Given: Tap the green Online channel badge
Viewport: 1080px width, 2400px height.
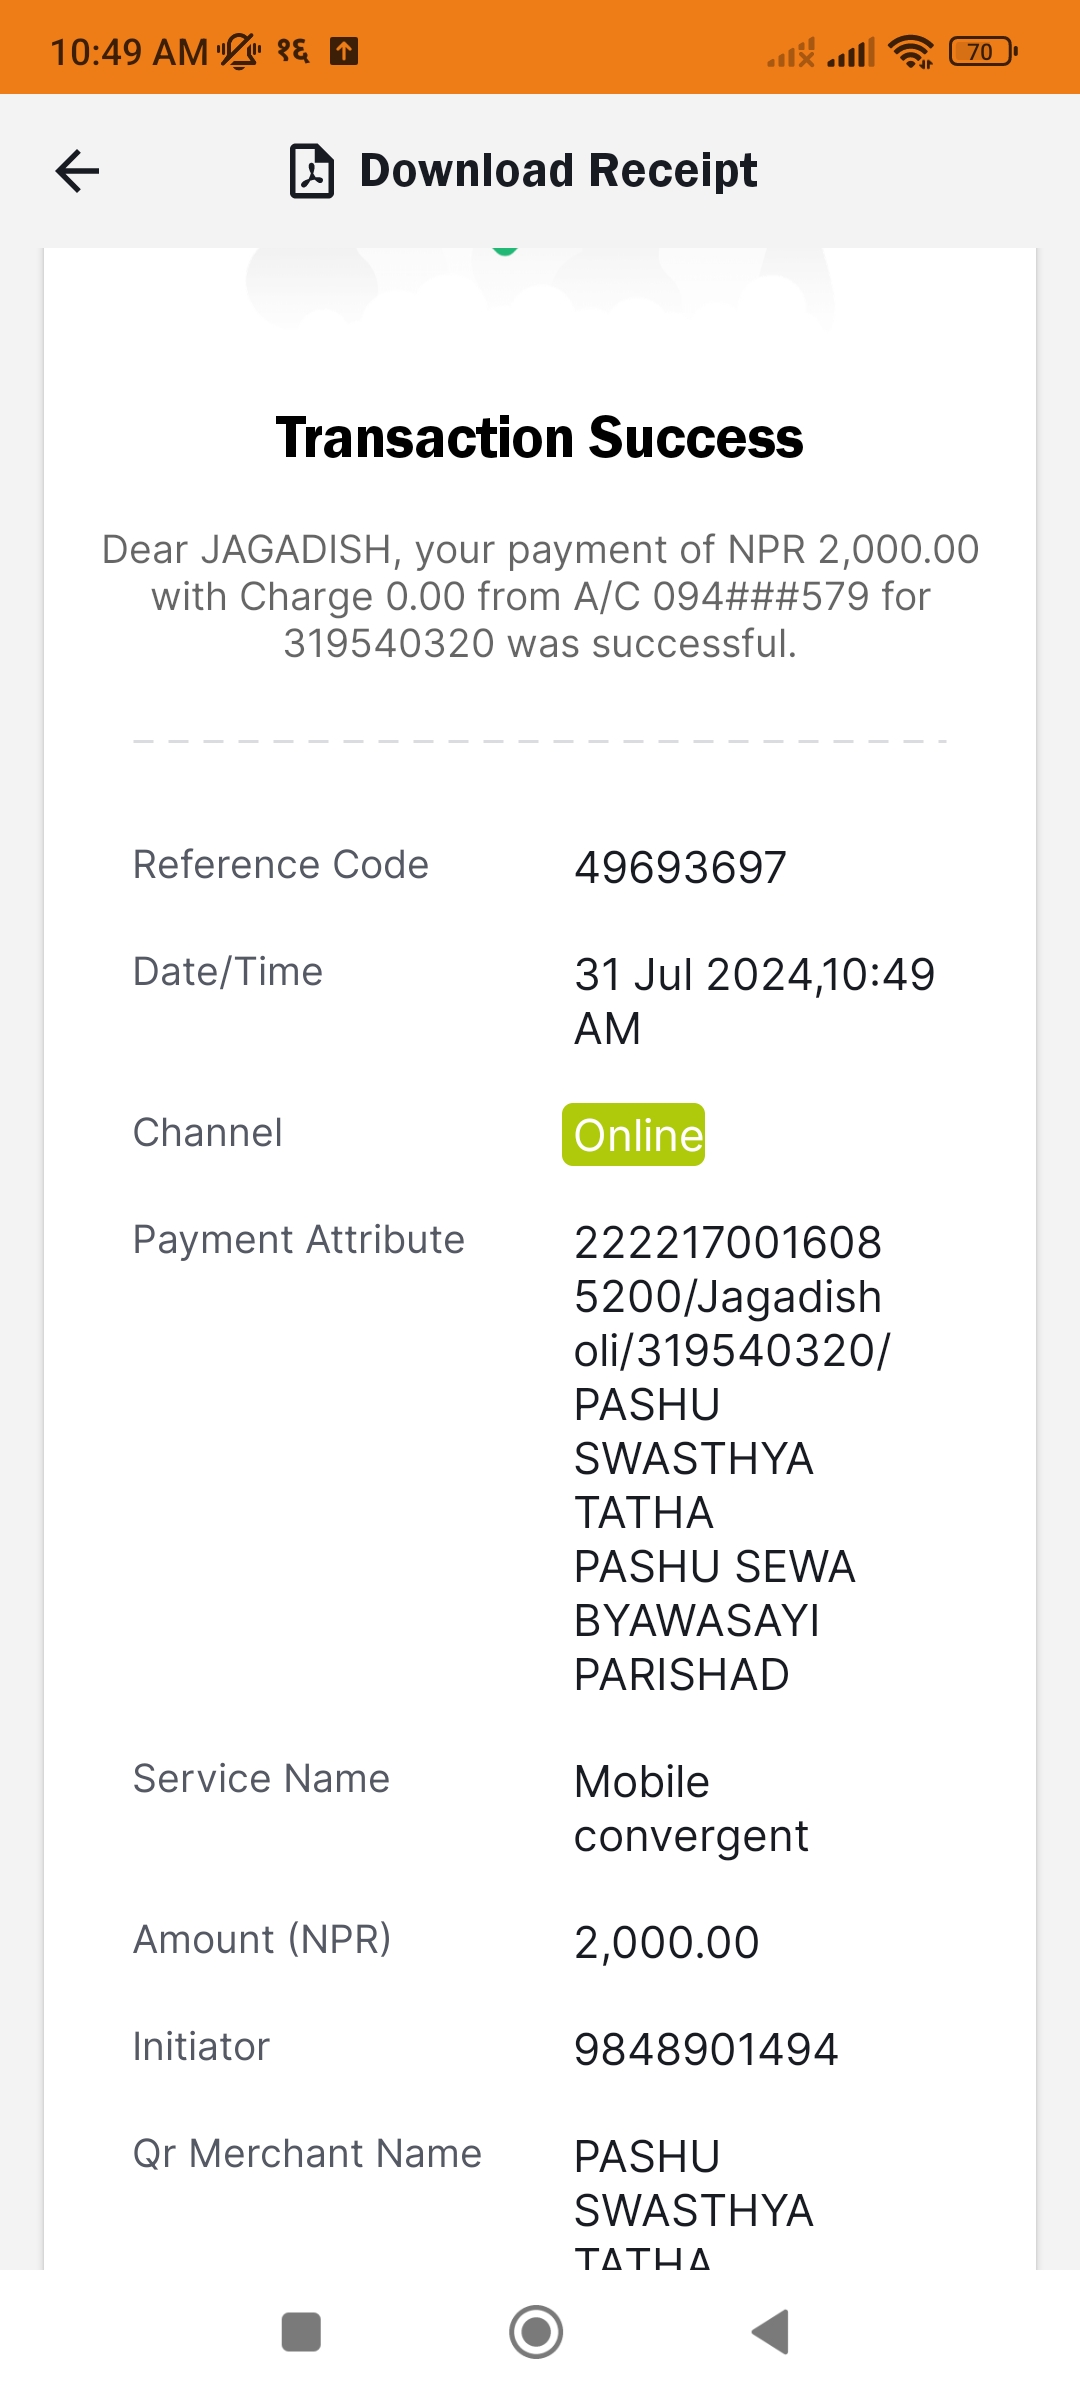Looking at the screenshot, I should [634, 1135].
